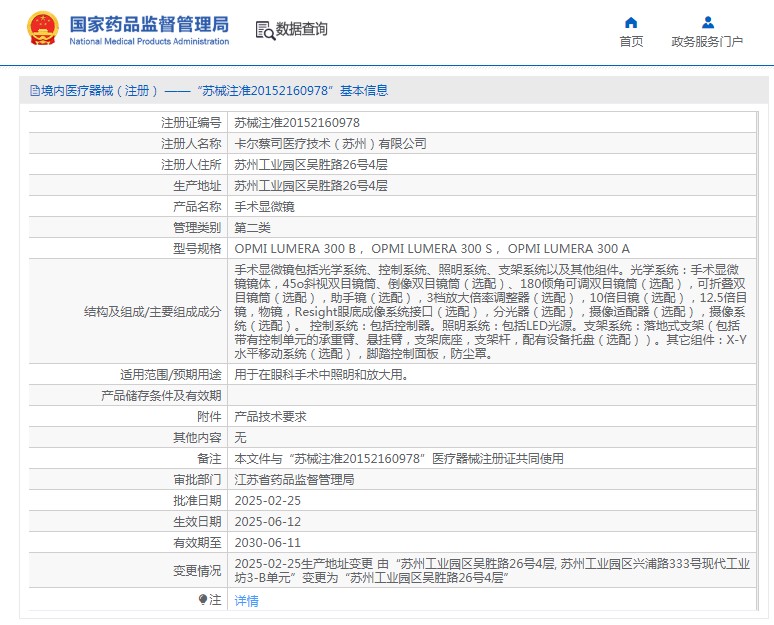Open the 数据查询 search icon
The height and width of the screenshot is (625, 774).
click(265, 30)
